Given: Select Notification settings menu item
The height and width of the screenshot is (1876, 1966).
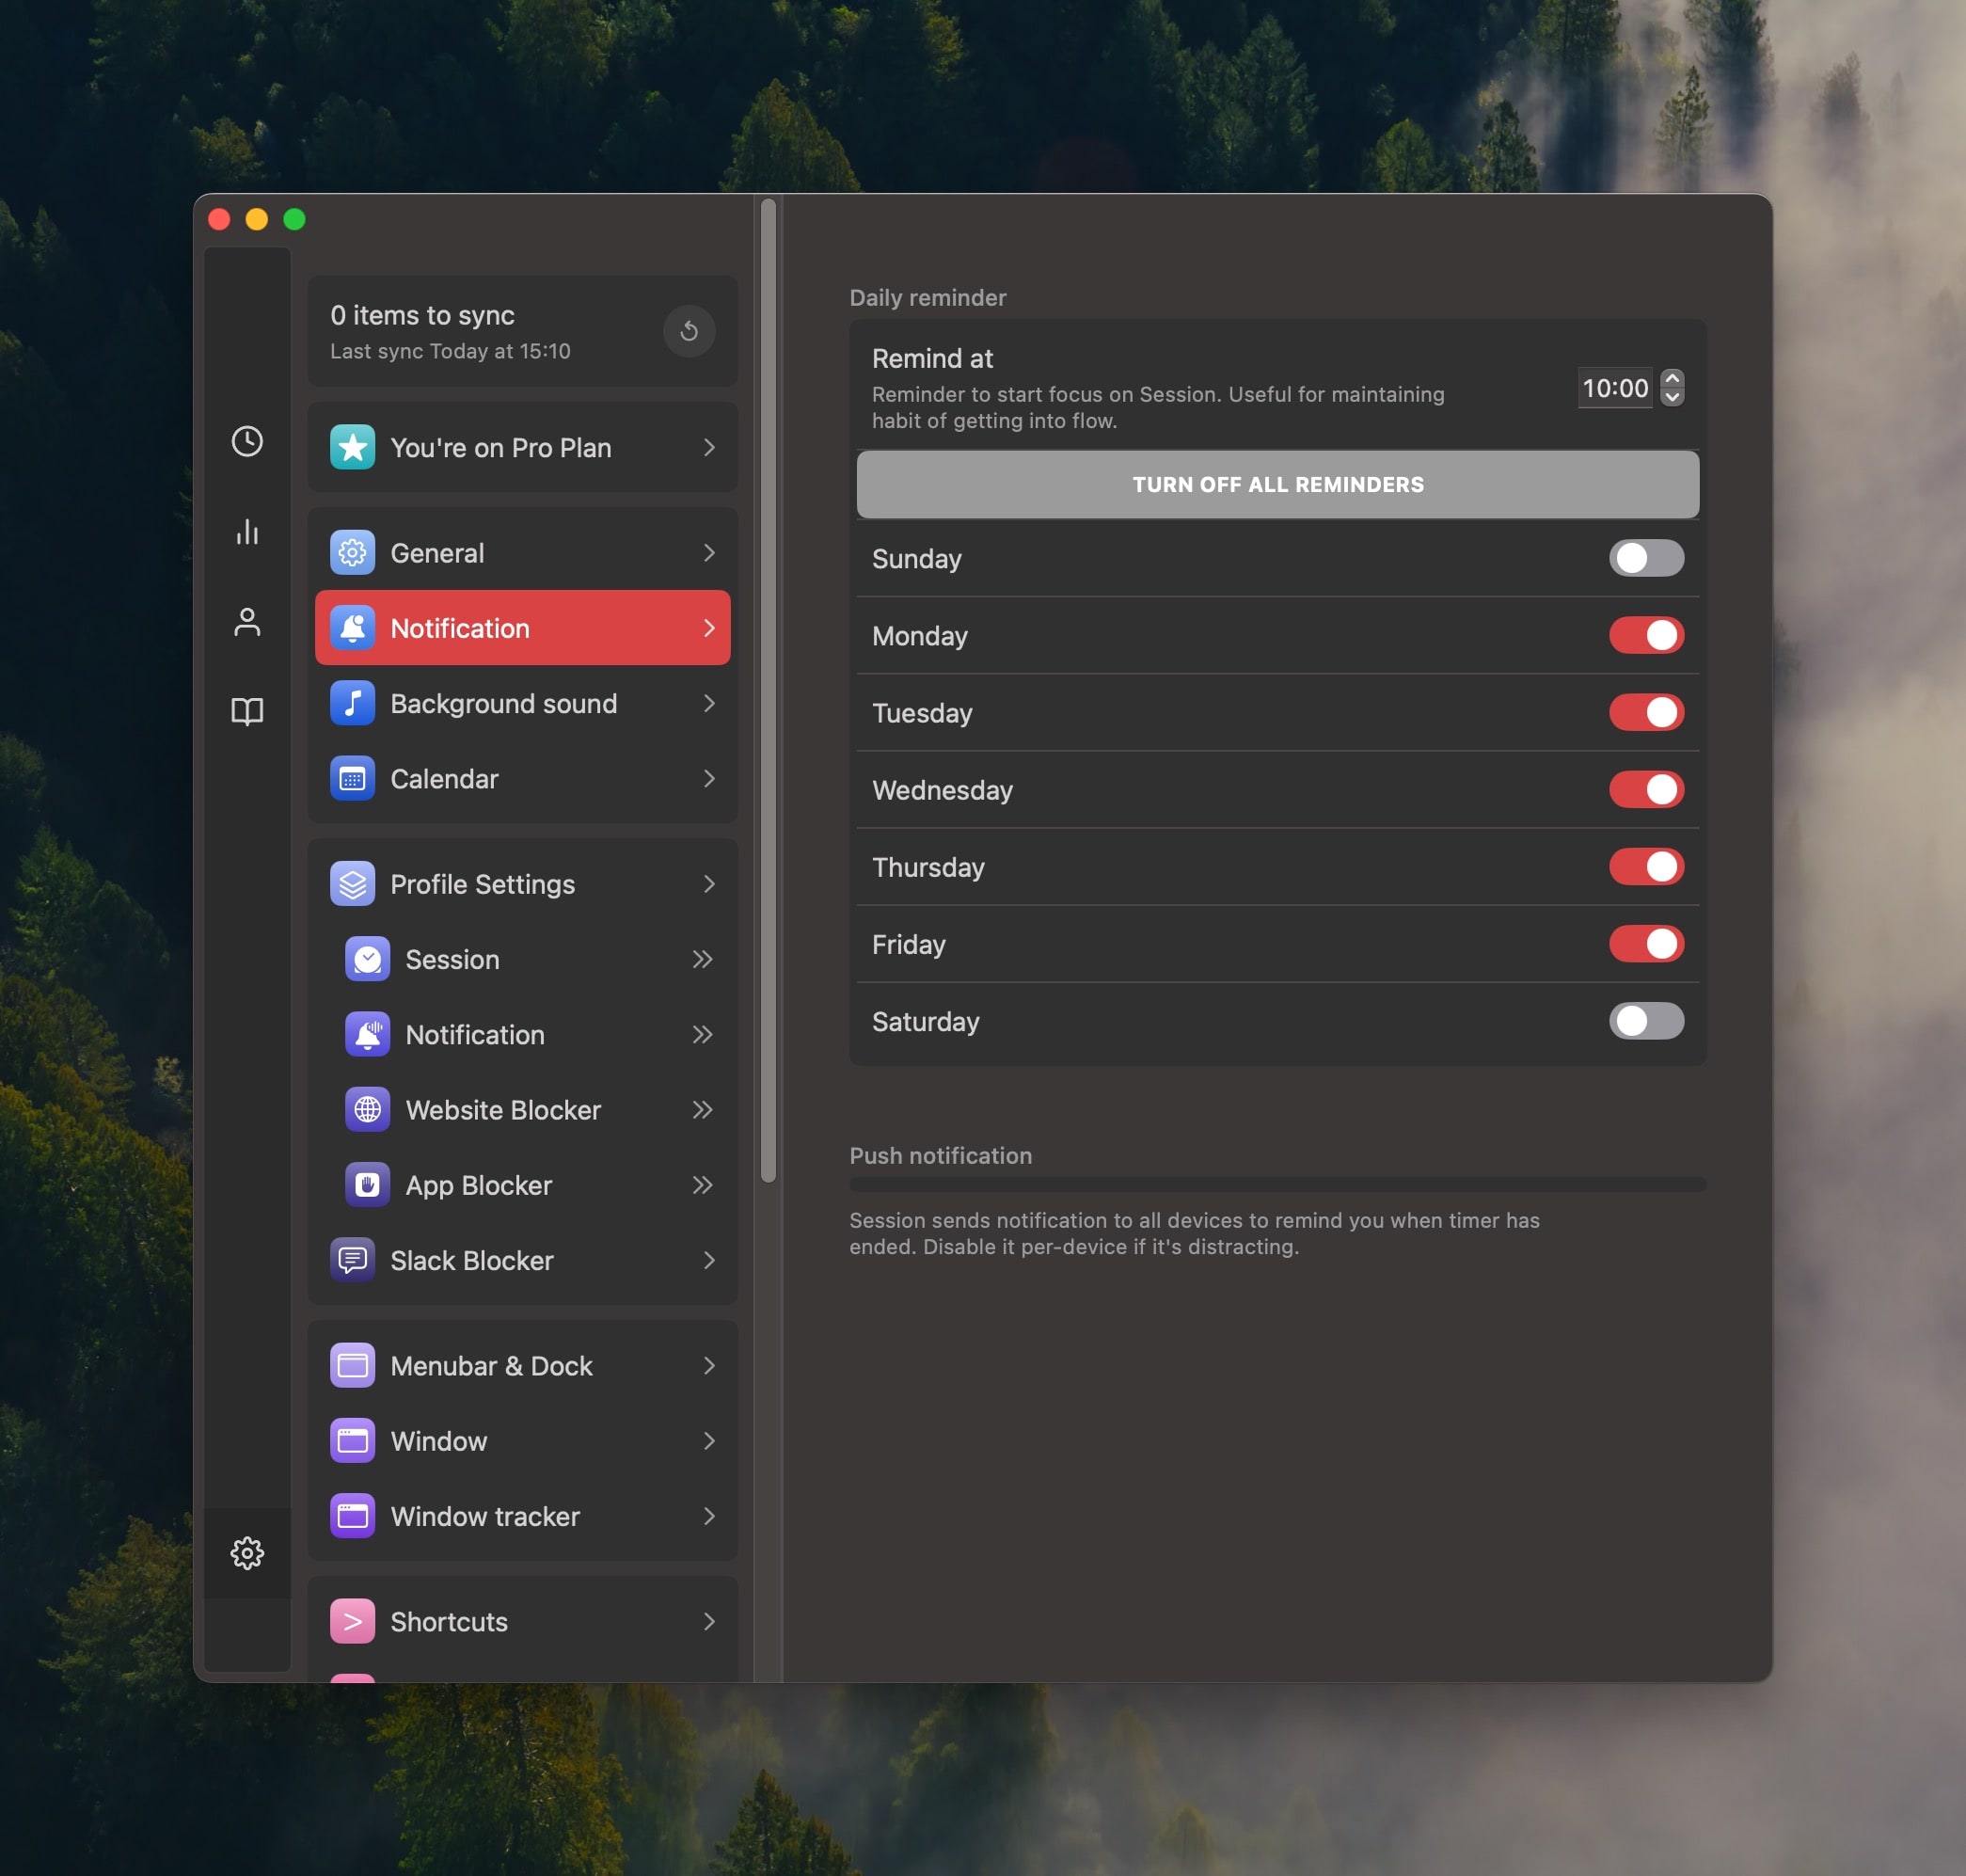Looking at the screenshot, I should pyautogui.click(x=523, y=628).
